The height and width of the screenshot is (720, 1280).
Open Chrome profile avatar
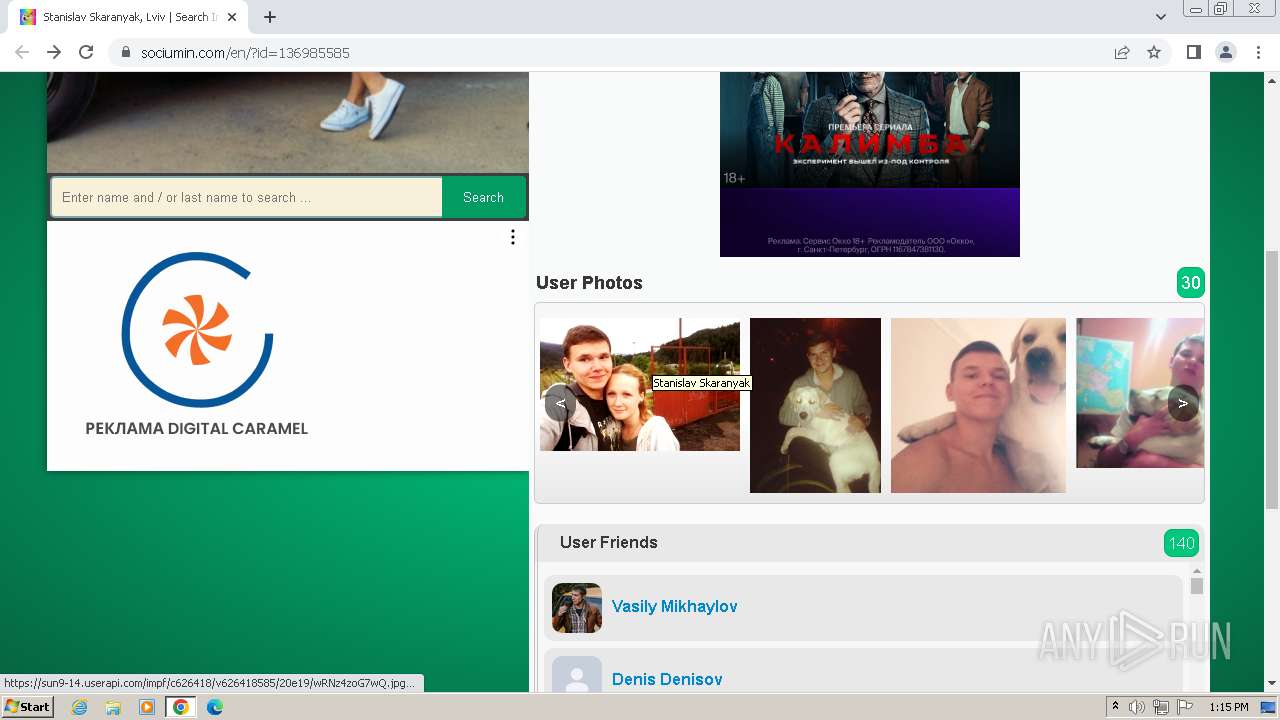1226,53
